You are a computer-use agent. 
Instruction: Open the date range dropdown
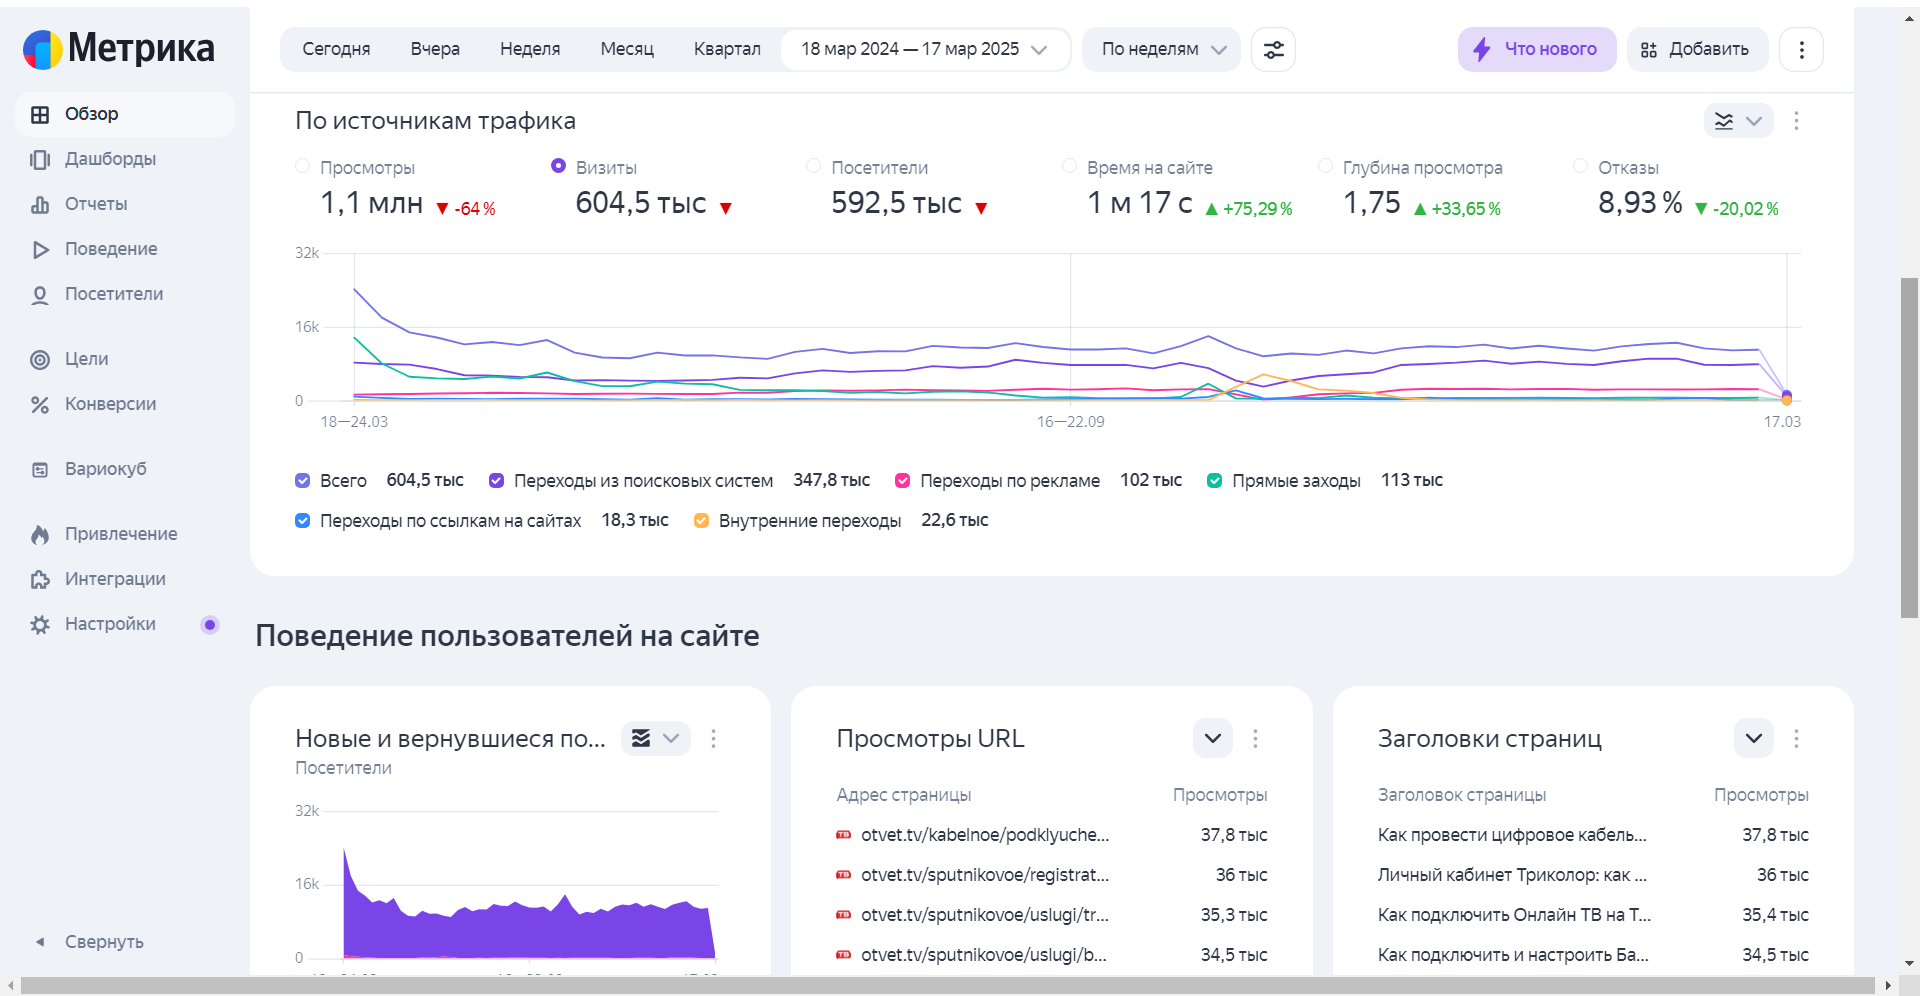tap(923, 49)
